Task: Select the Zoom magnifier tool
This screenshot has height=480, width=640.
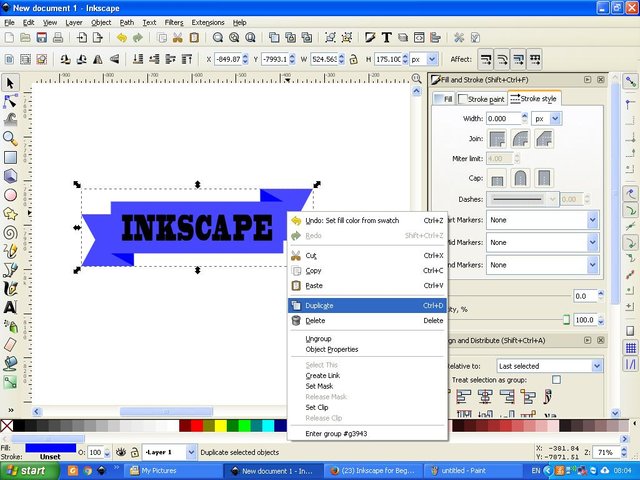Action: click(10, 138)
